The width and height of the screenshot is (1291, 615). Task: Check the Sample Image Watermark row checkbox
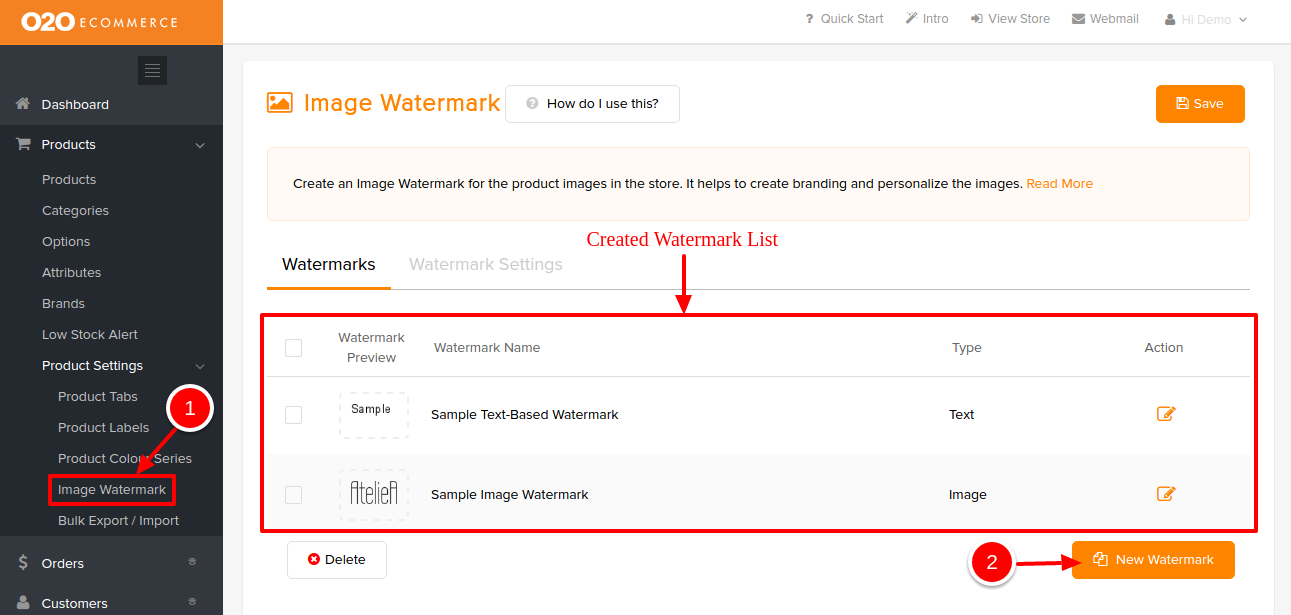click(x=293, y=493)
